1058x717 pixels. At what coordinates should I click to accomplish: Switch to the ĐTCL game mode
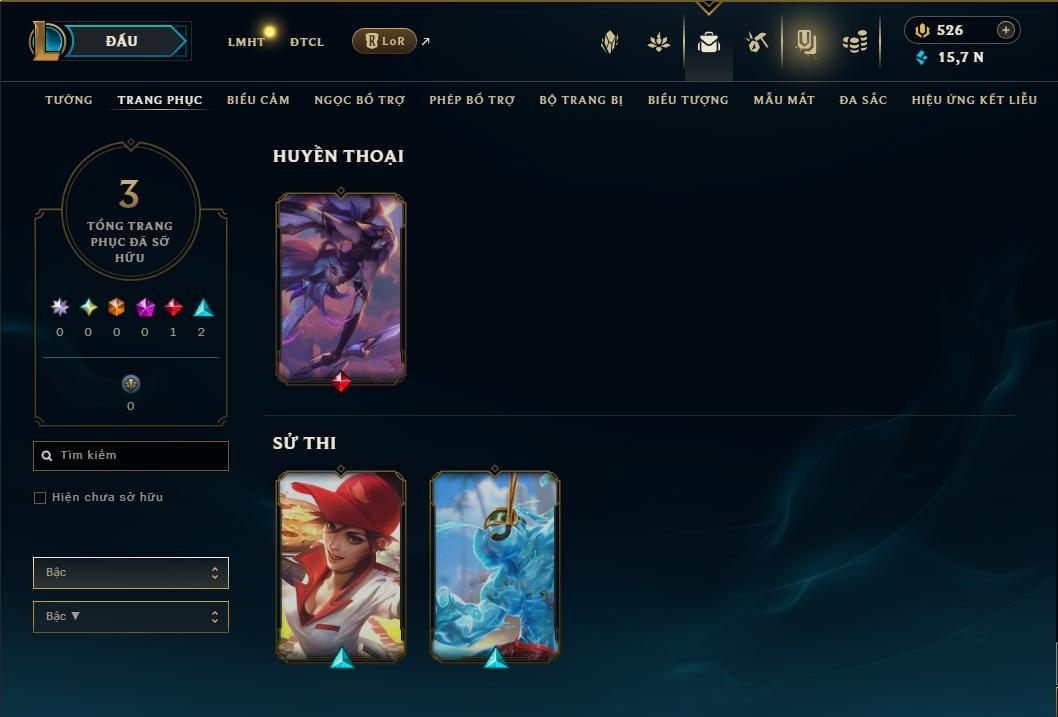[x=307, y=42]
